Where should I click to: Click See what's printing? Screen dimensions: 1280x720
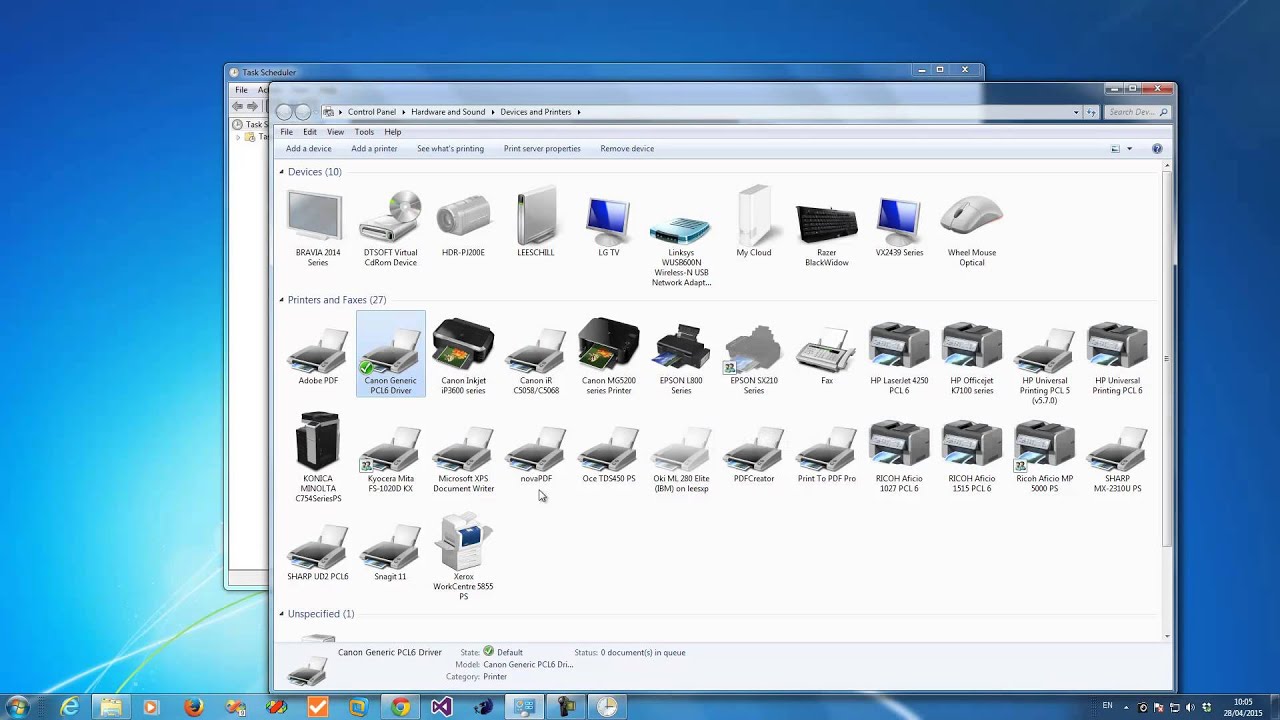click(450, 149)
